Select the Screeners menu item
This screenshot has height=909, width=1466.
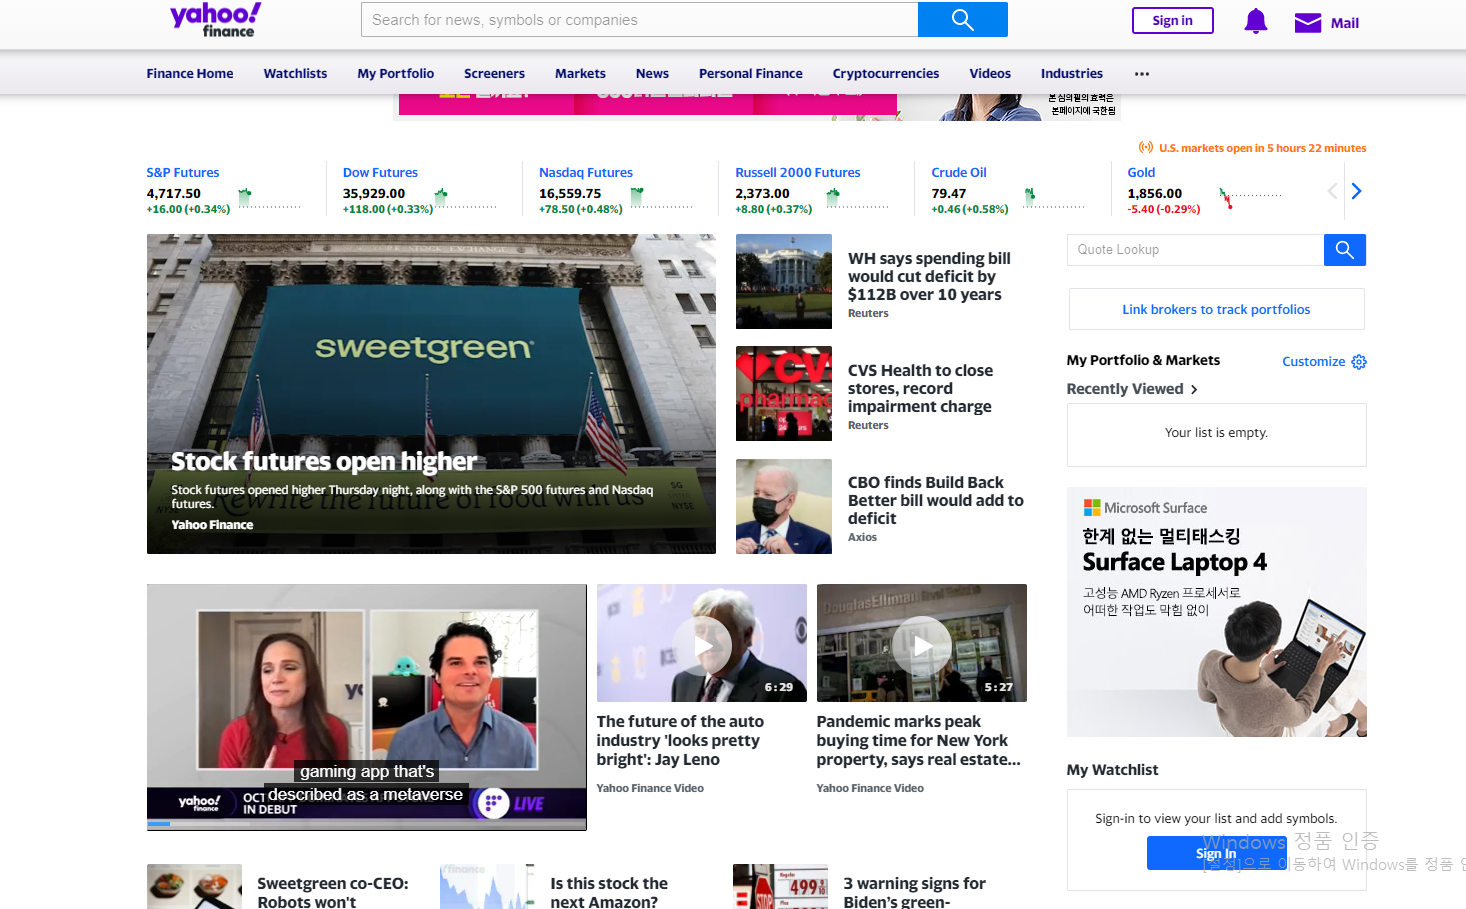(x=494, y=74)
